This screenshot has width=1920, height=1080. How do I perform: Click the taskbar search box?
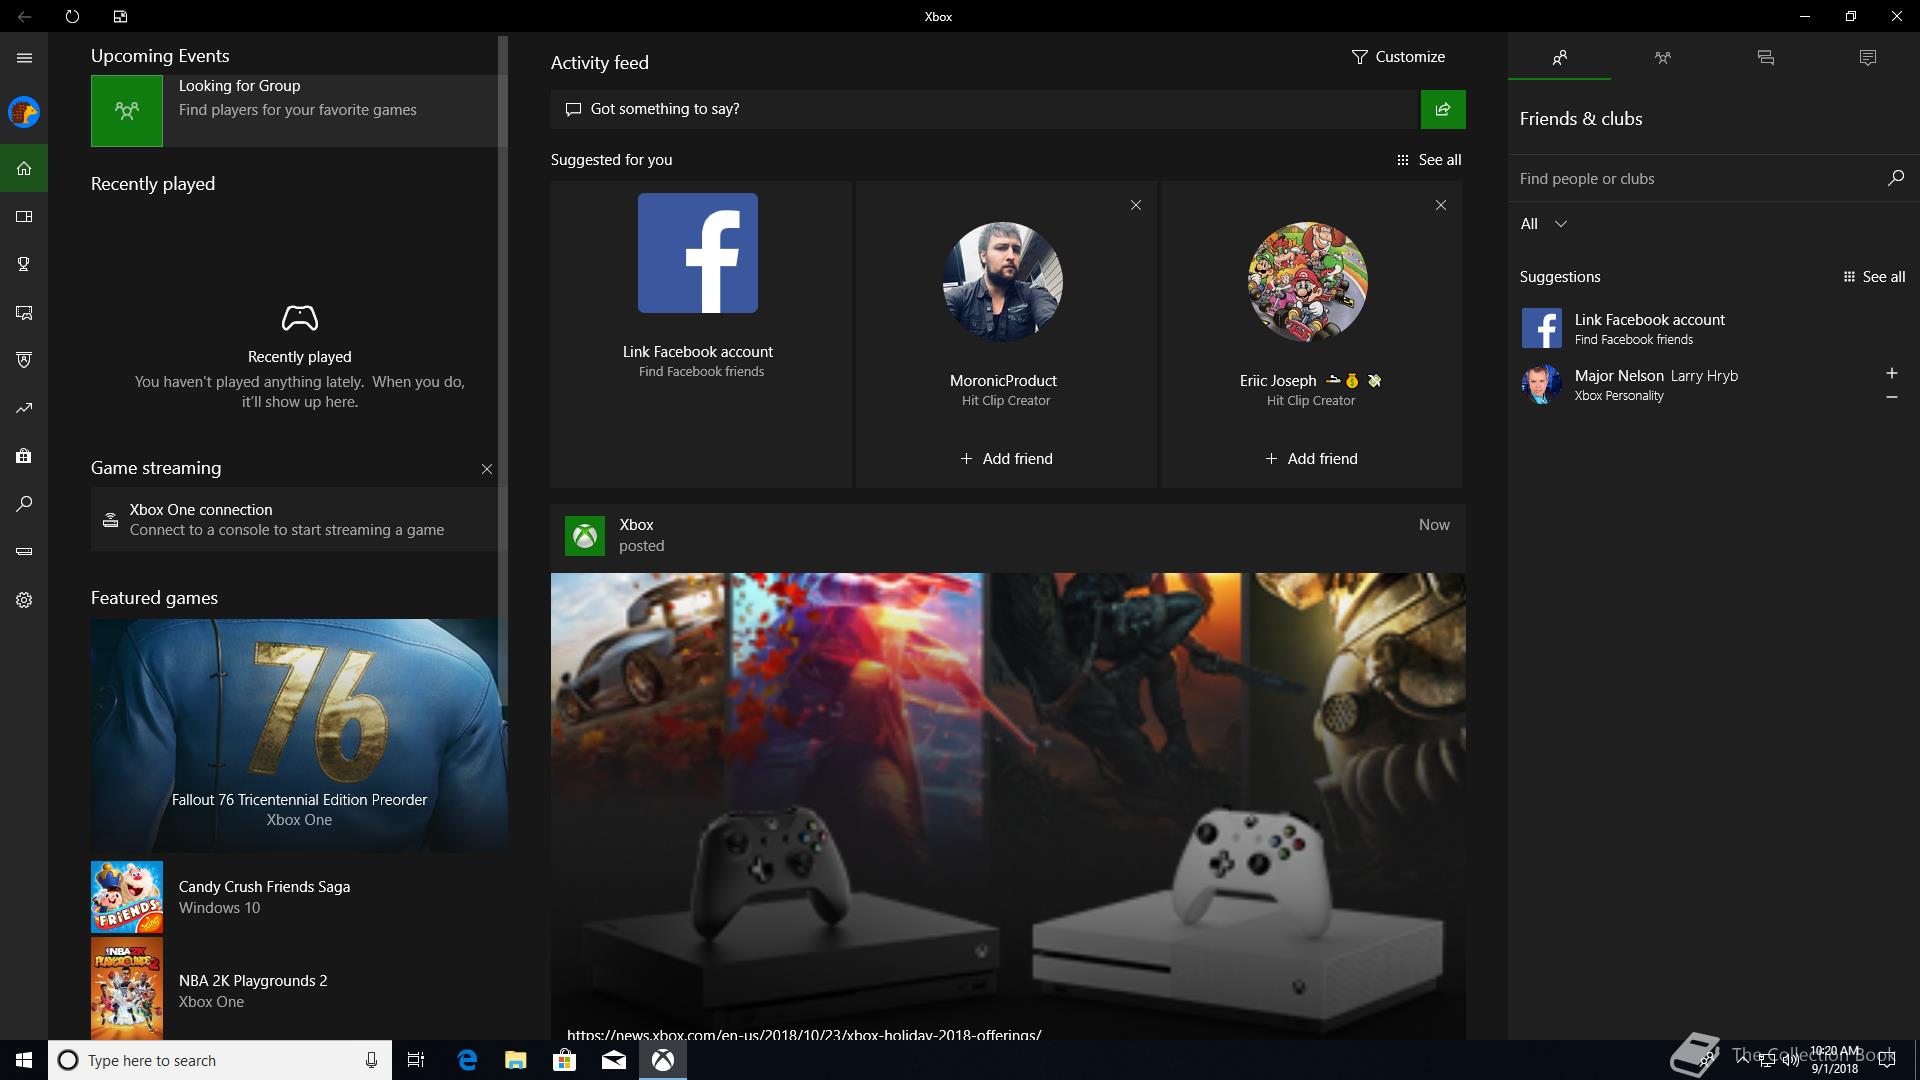[220, 1060]
